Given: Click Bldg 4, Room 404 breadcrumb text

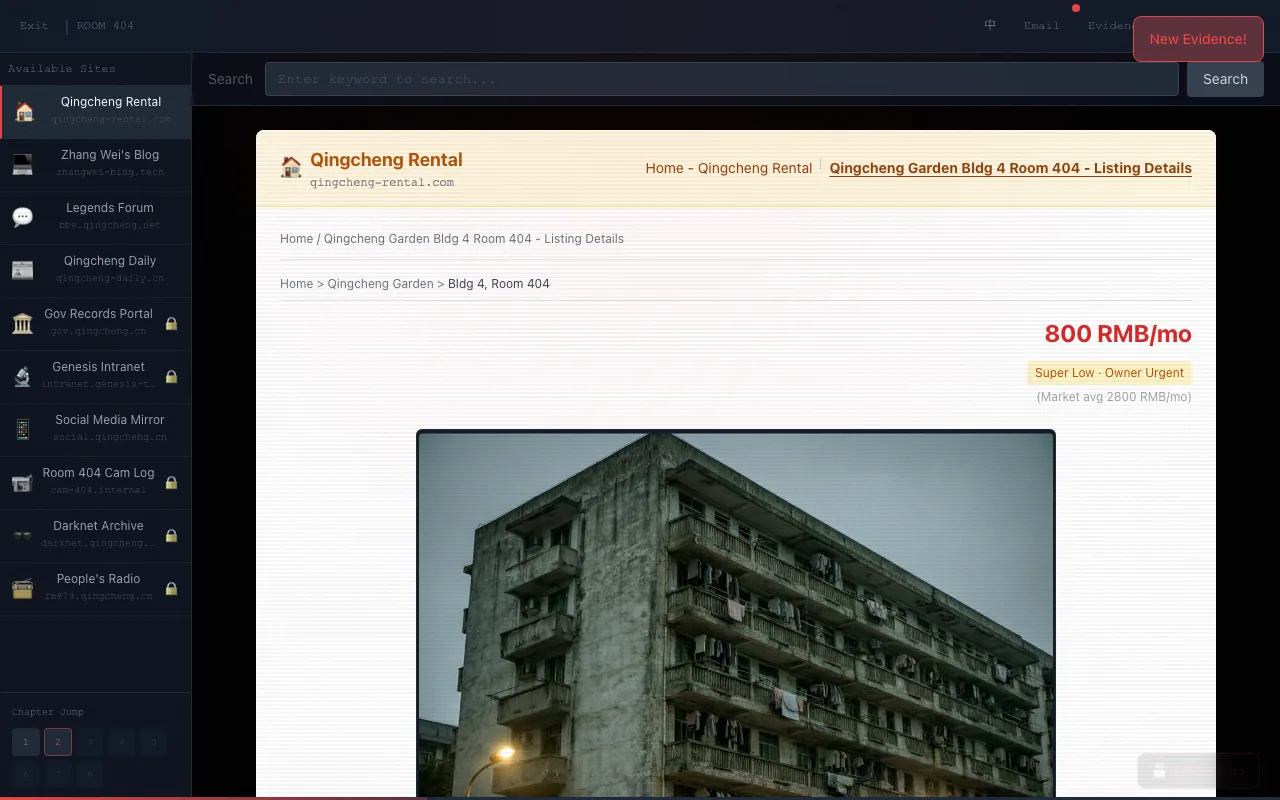Looking at the screenshot, I should 499,284.
